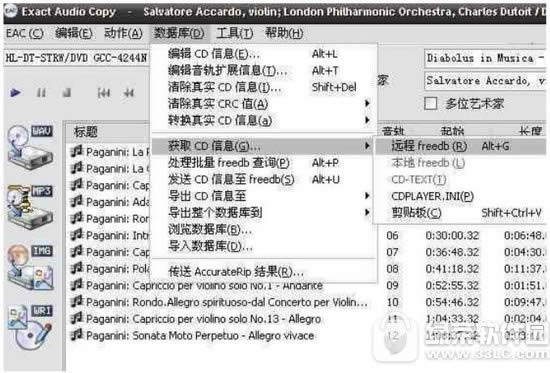Viewport: 550px width, 373px height.
Task: Start playback with the play button
Action: point(15,93)
